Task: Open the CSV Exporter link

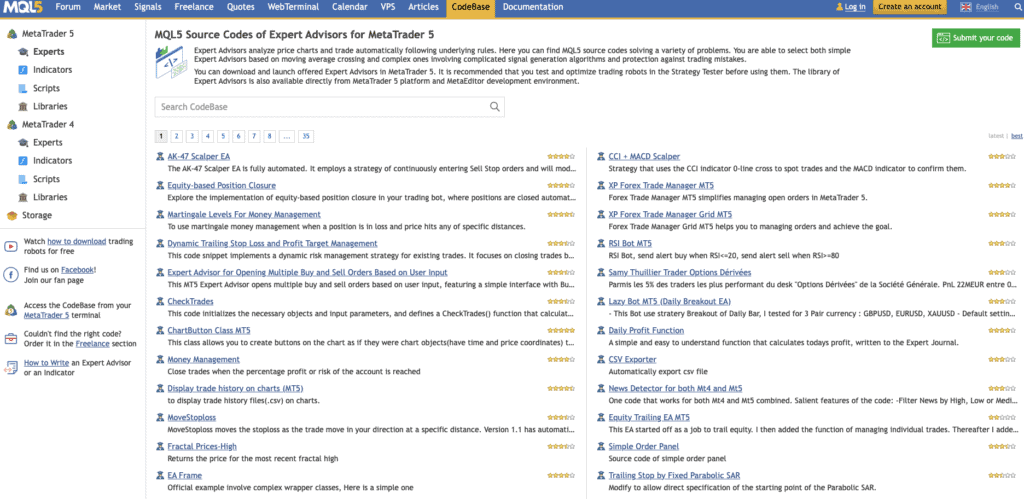Action: click(632, 359)
